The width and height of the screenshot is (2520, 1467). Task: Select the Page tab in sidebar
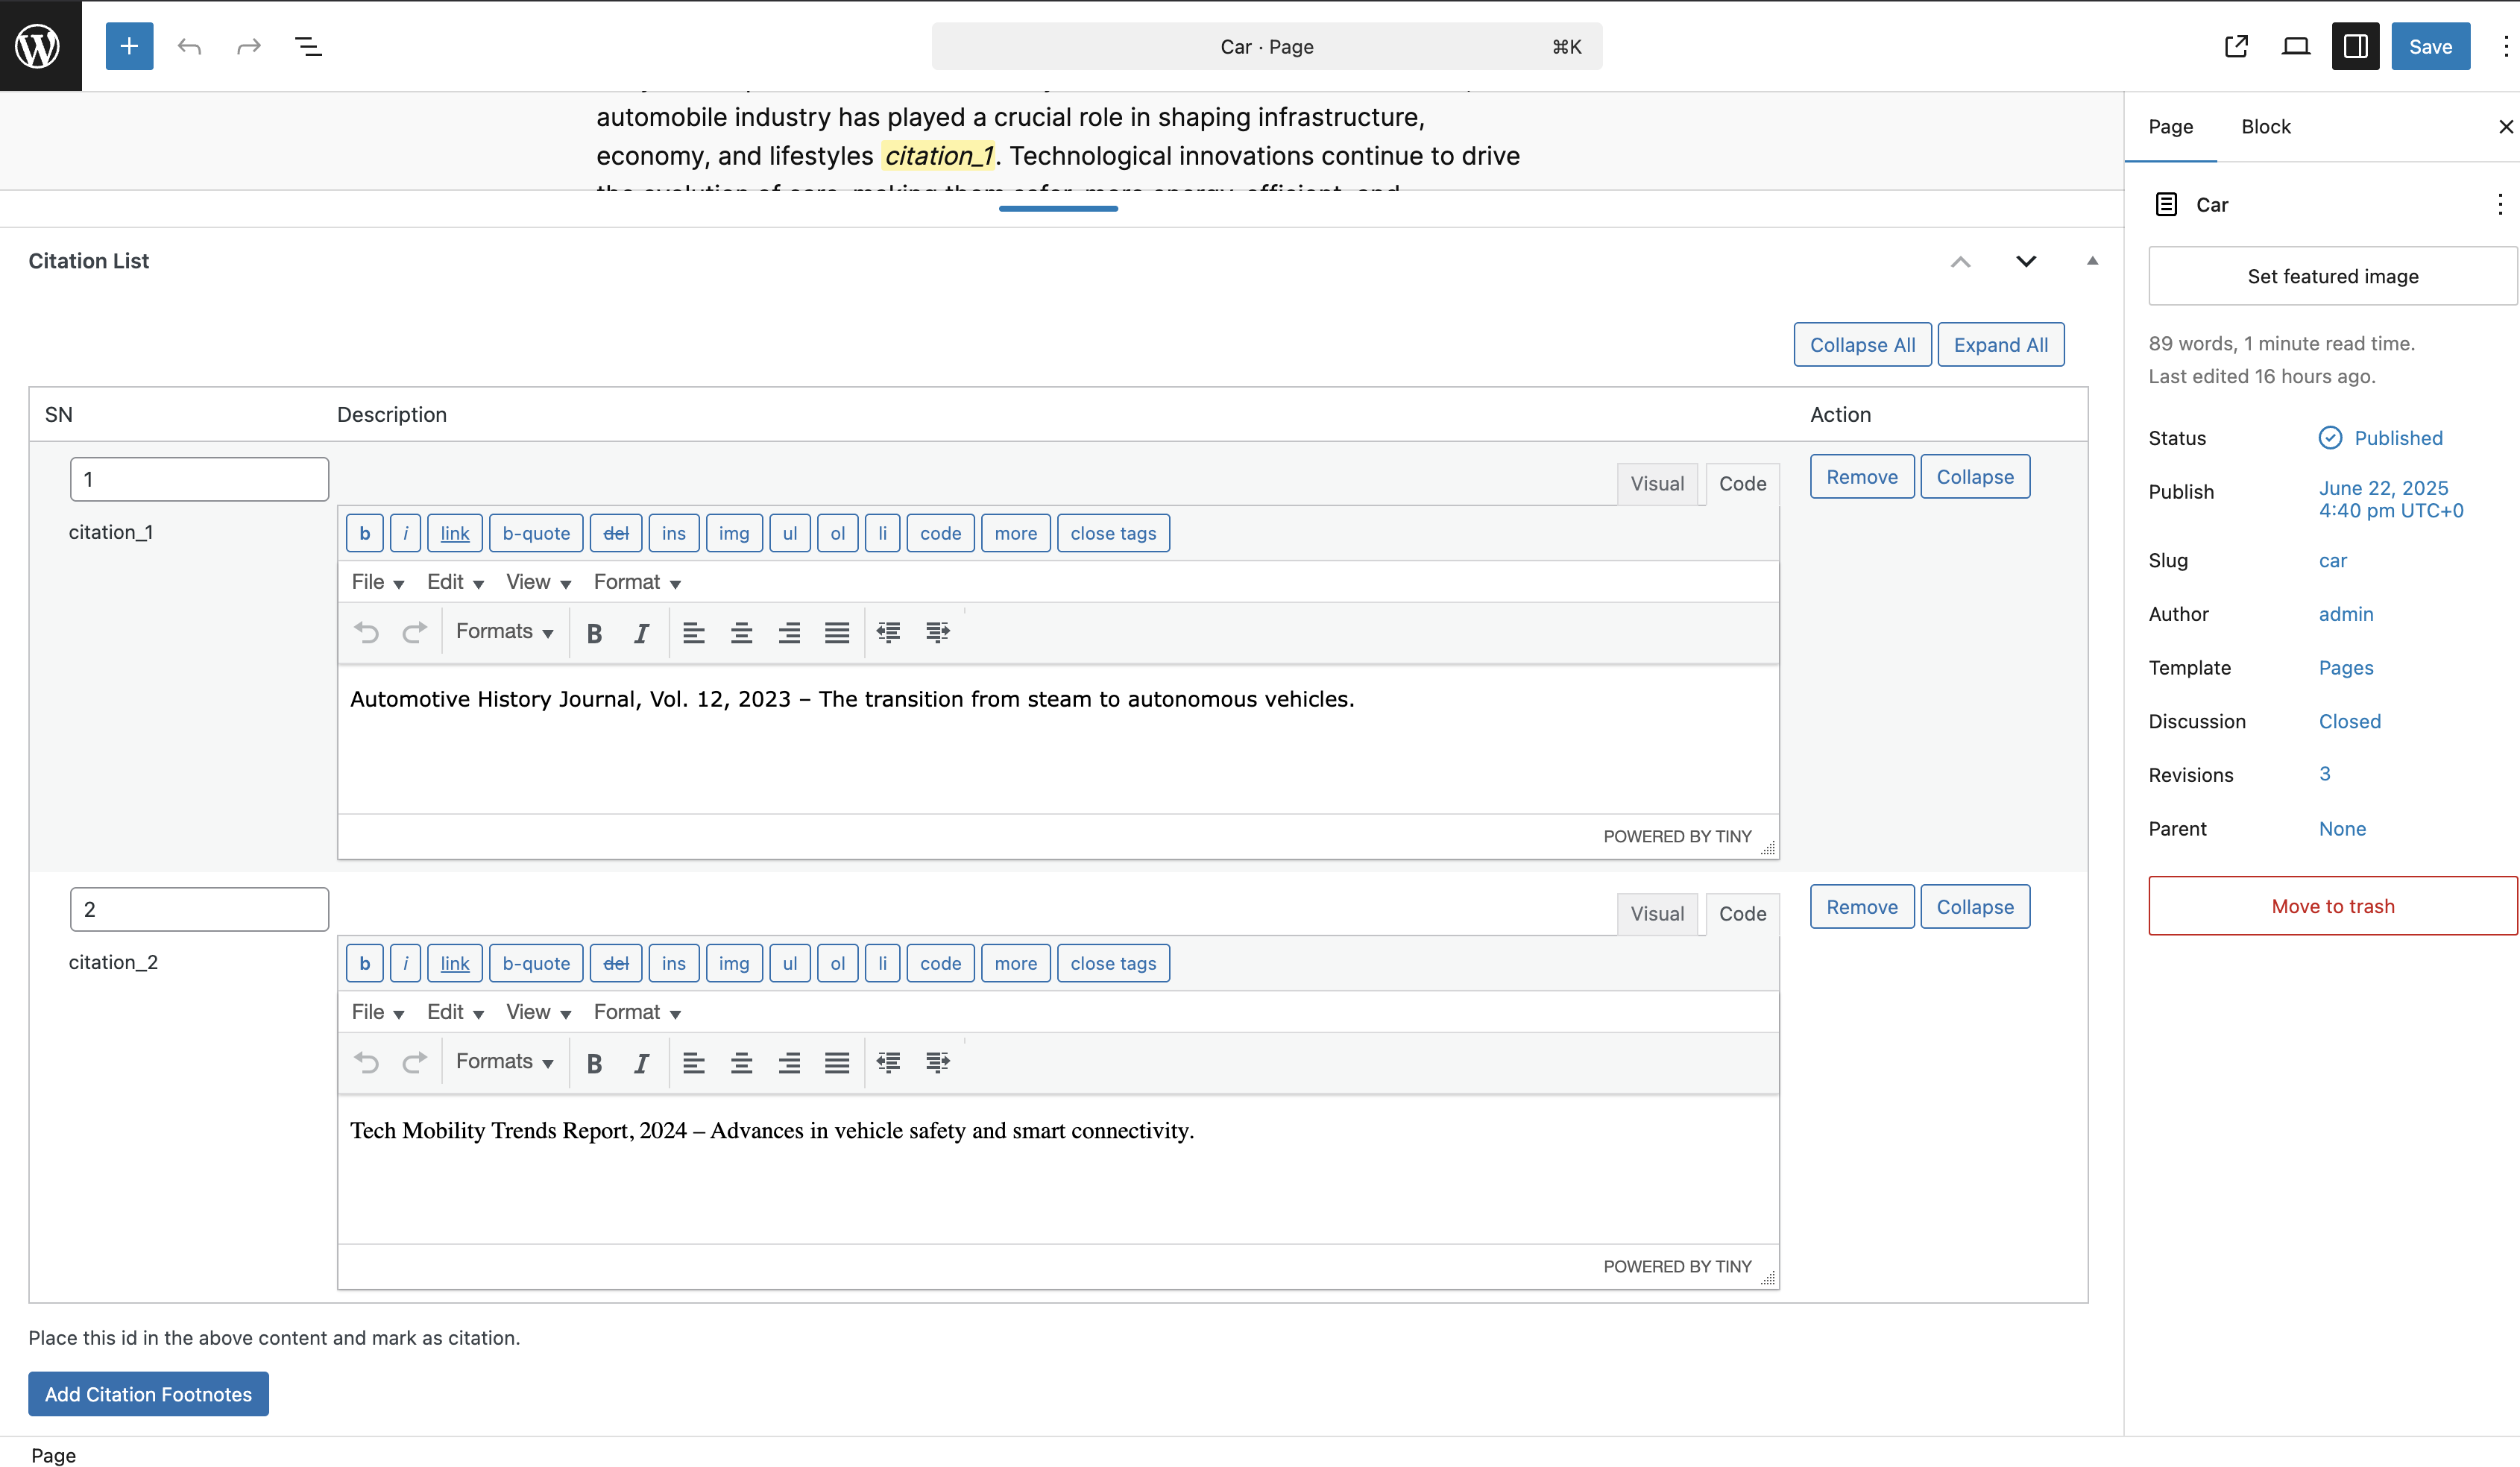tap(2170, 127)
